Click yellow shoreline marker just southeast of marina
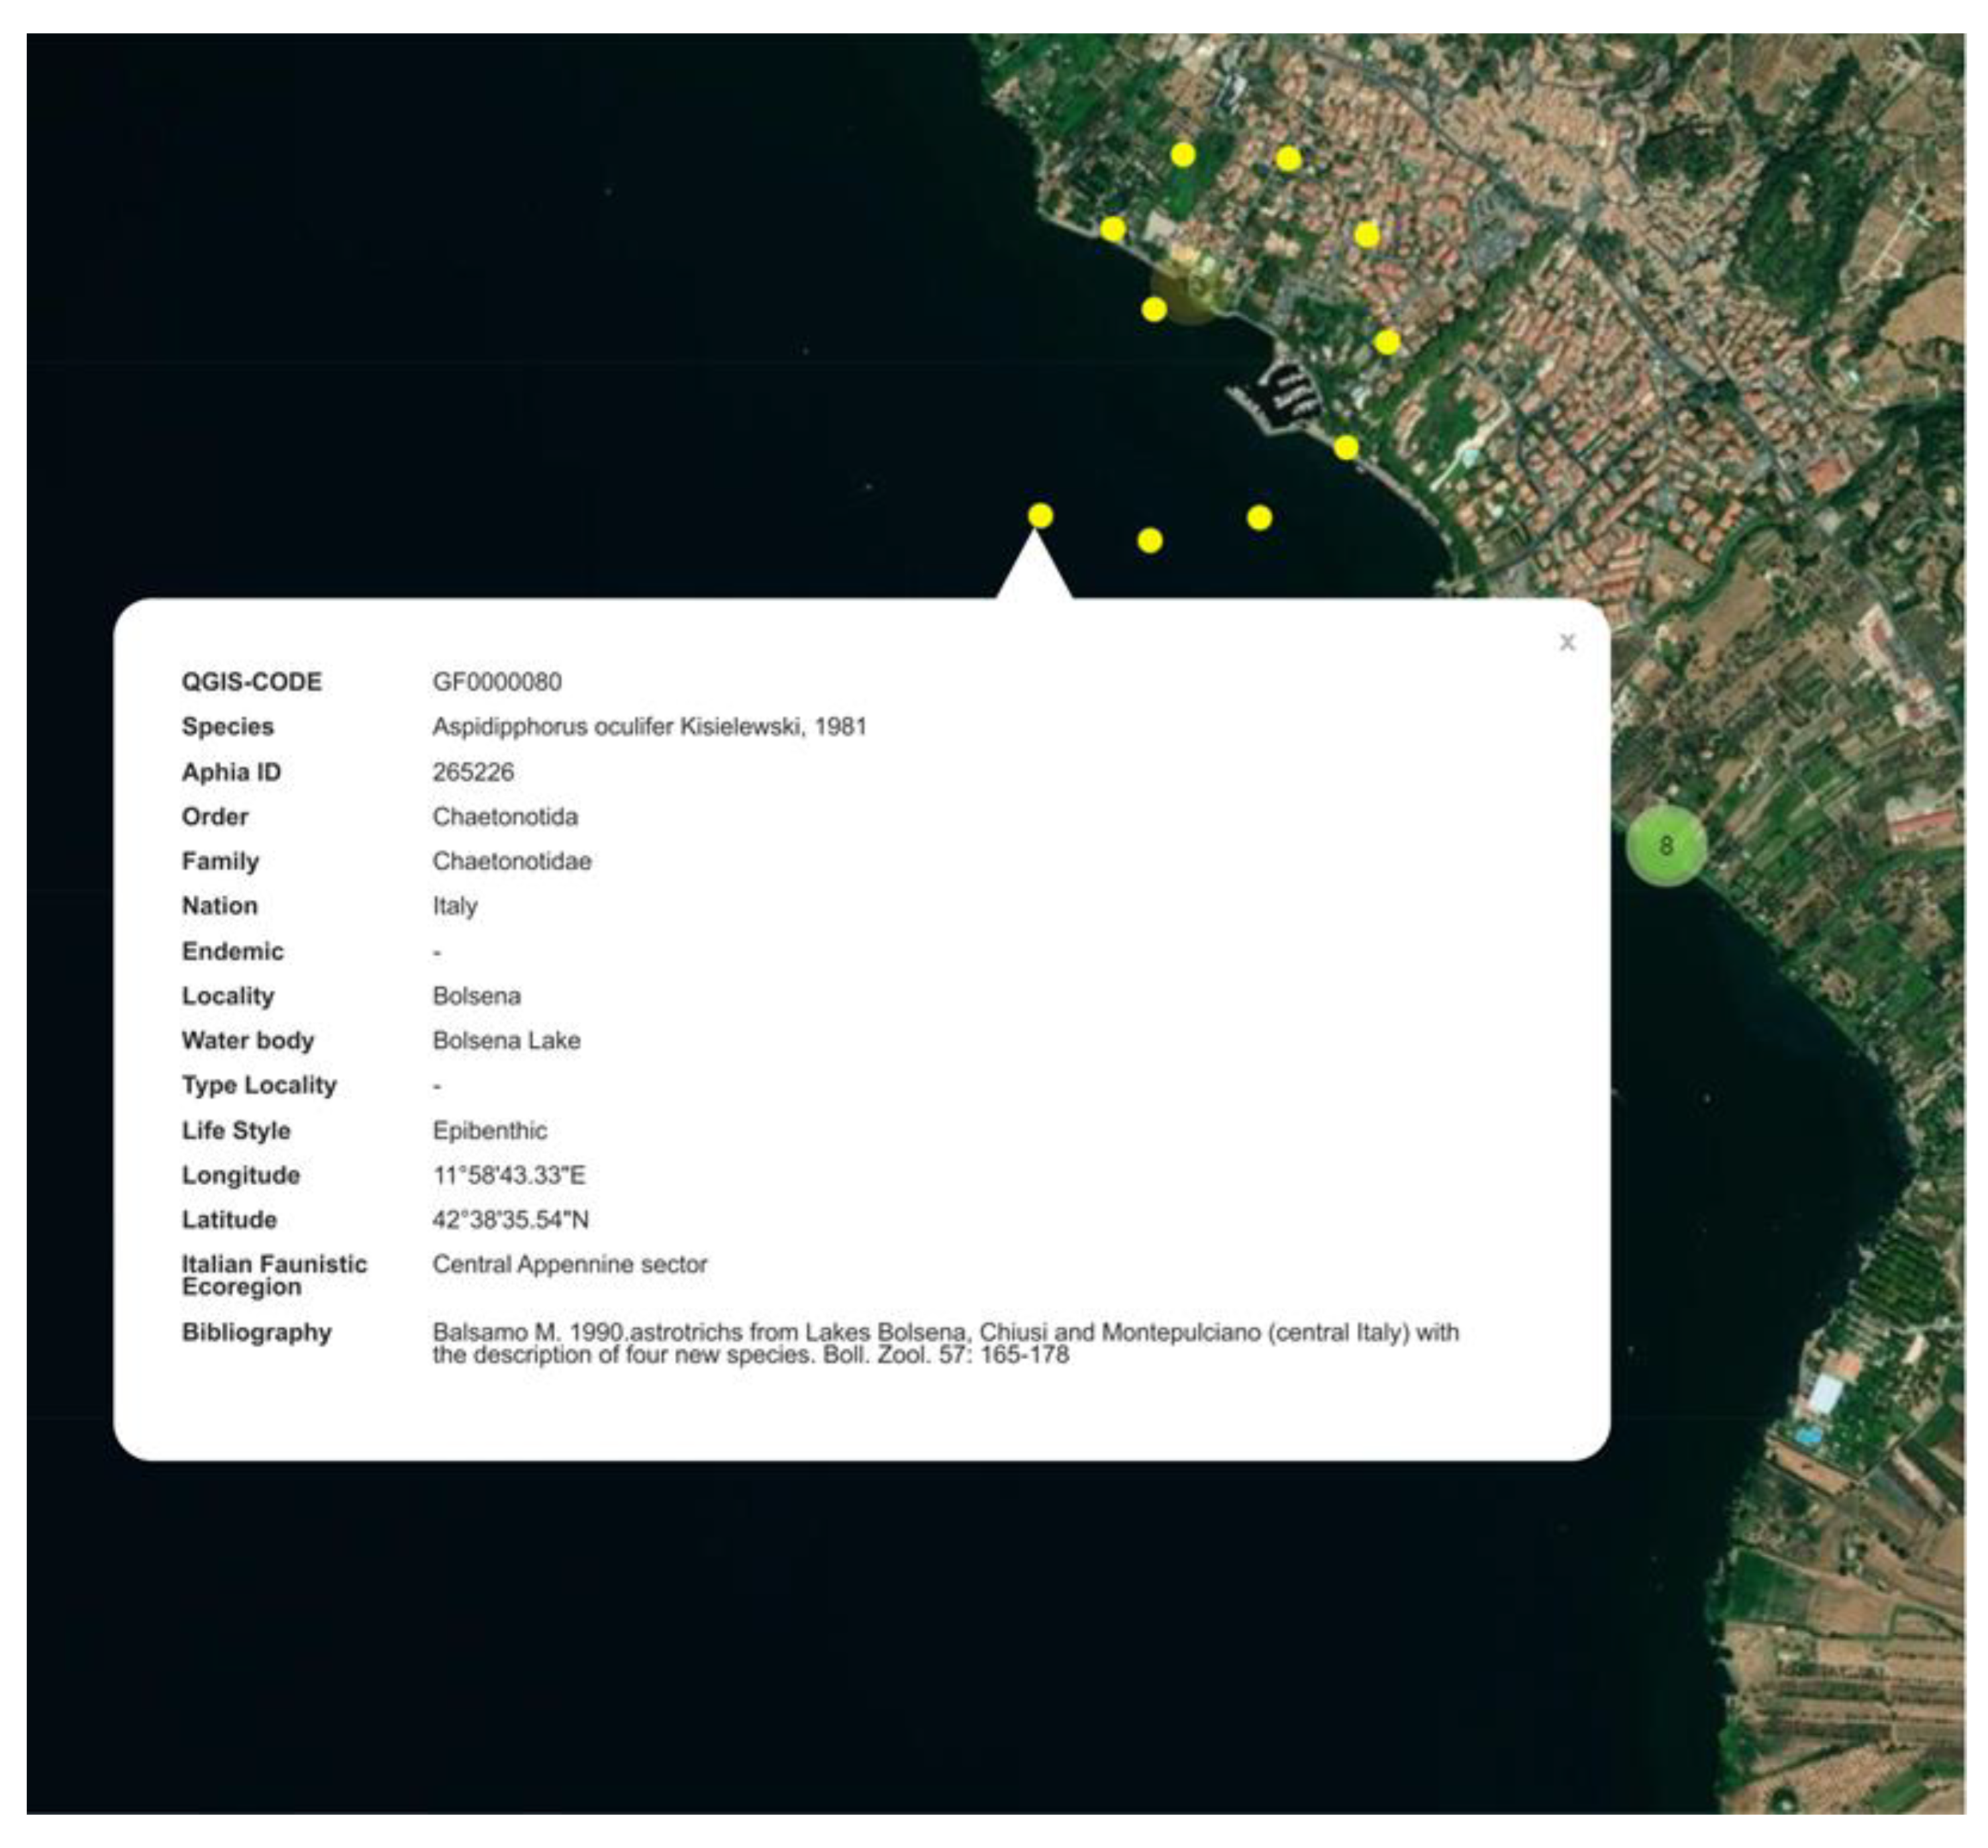1988x1848 pixels. [1346, 447]
